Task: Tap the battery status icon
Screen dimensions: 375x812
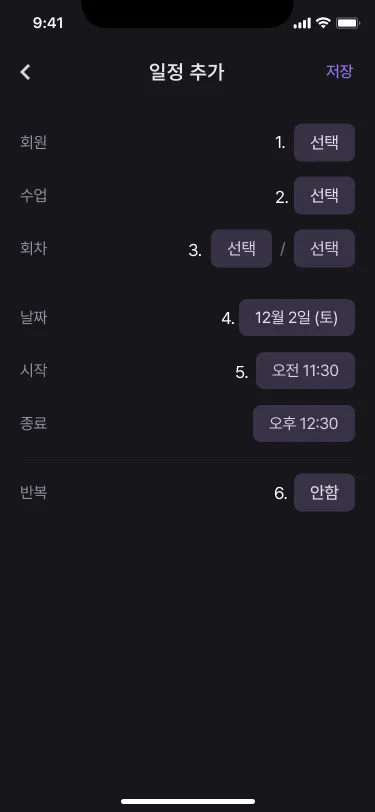Action: tap(348, 23)
